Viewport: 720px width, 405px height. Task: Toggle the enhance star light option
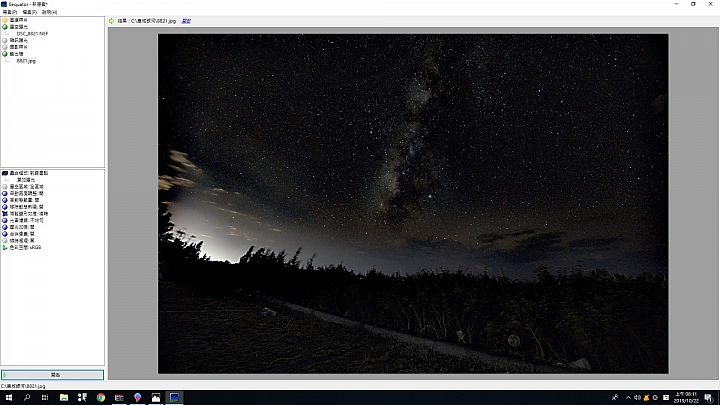pos(18,227)
